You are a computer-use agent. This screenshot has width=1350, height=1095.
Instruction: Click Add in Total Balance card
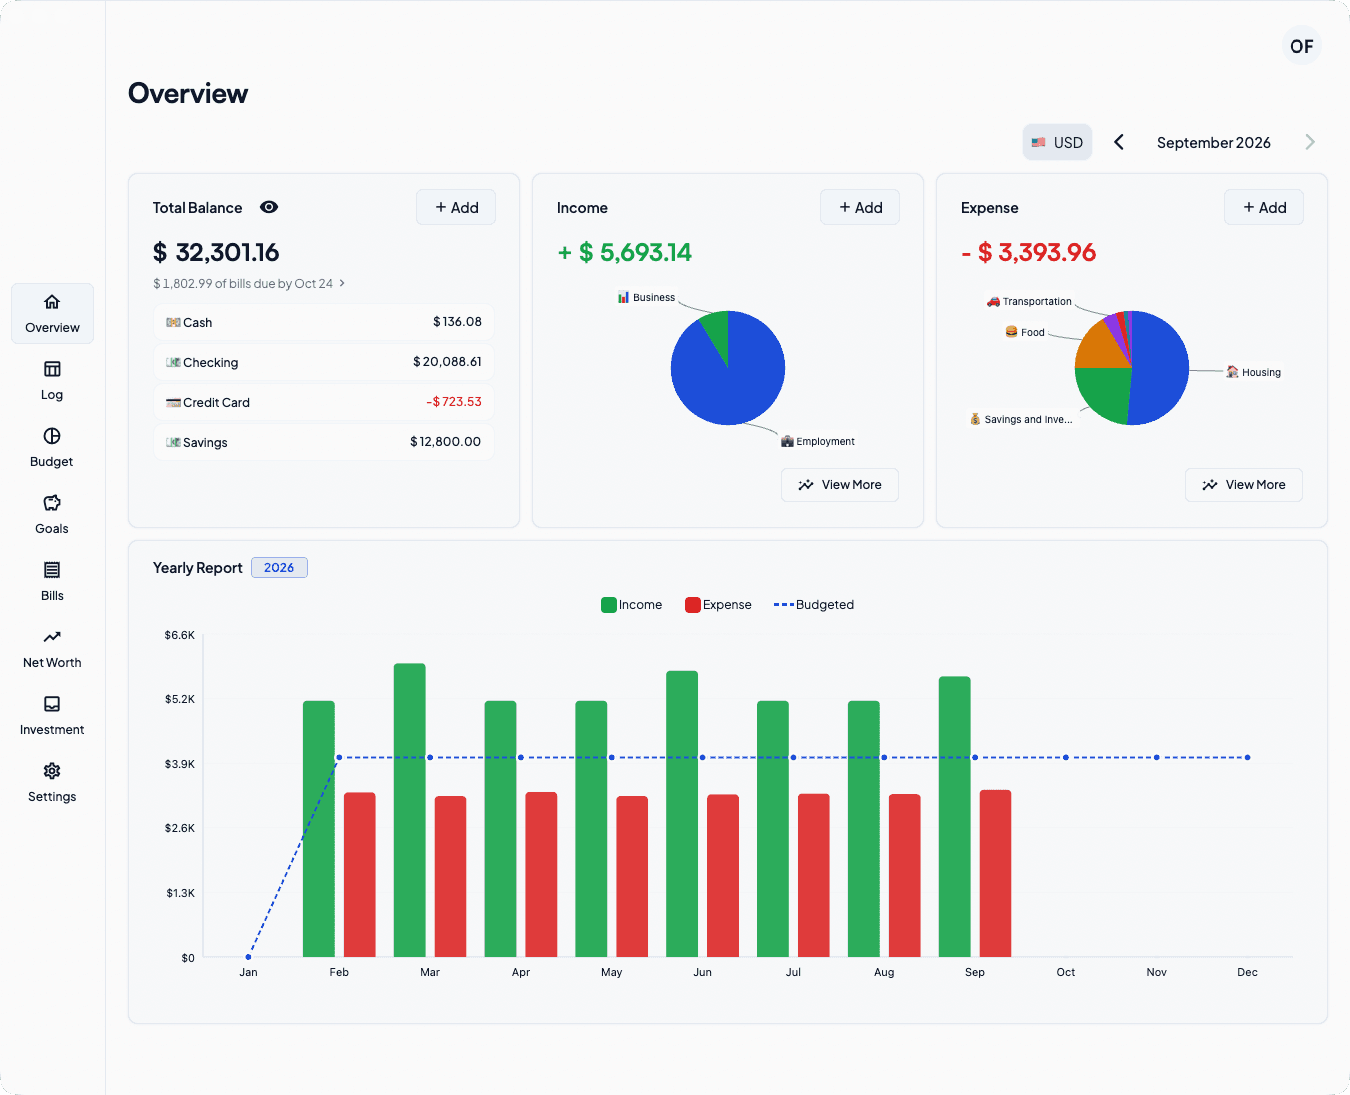tap(456, 207)
